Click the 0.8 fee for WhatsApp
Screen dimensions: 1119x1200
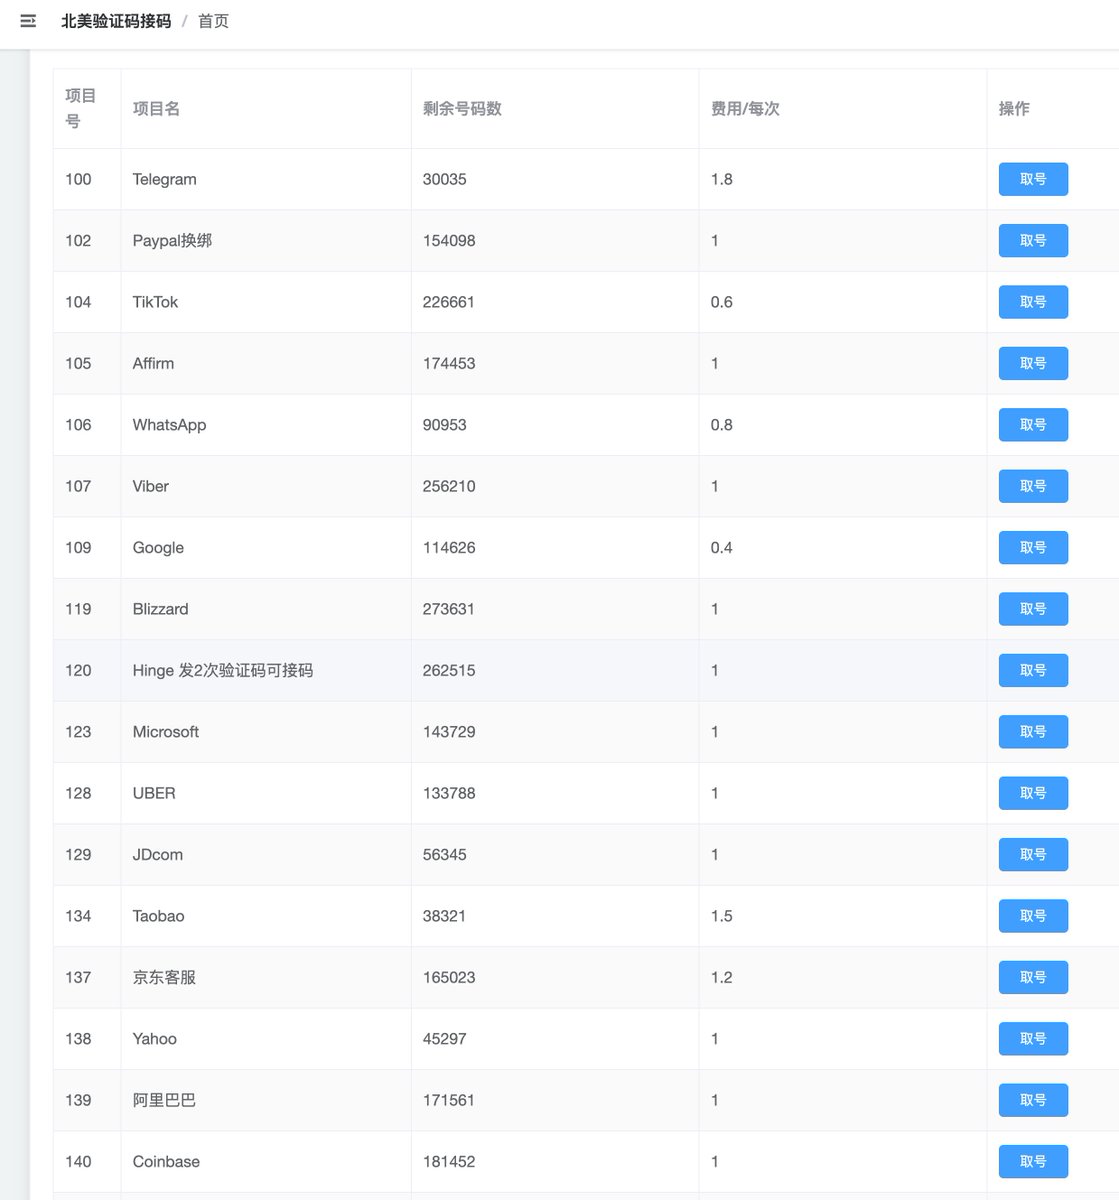[x=721, y=425]
